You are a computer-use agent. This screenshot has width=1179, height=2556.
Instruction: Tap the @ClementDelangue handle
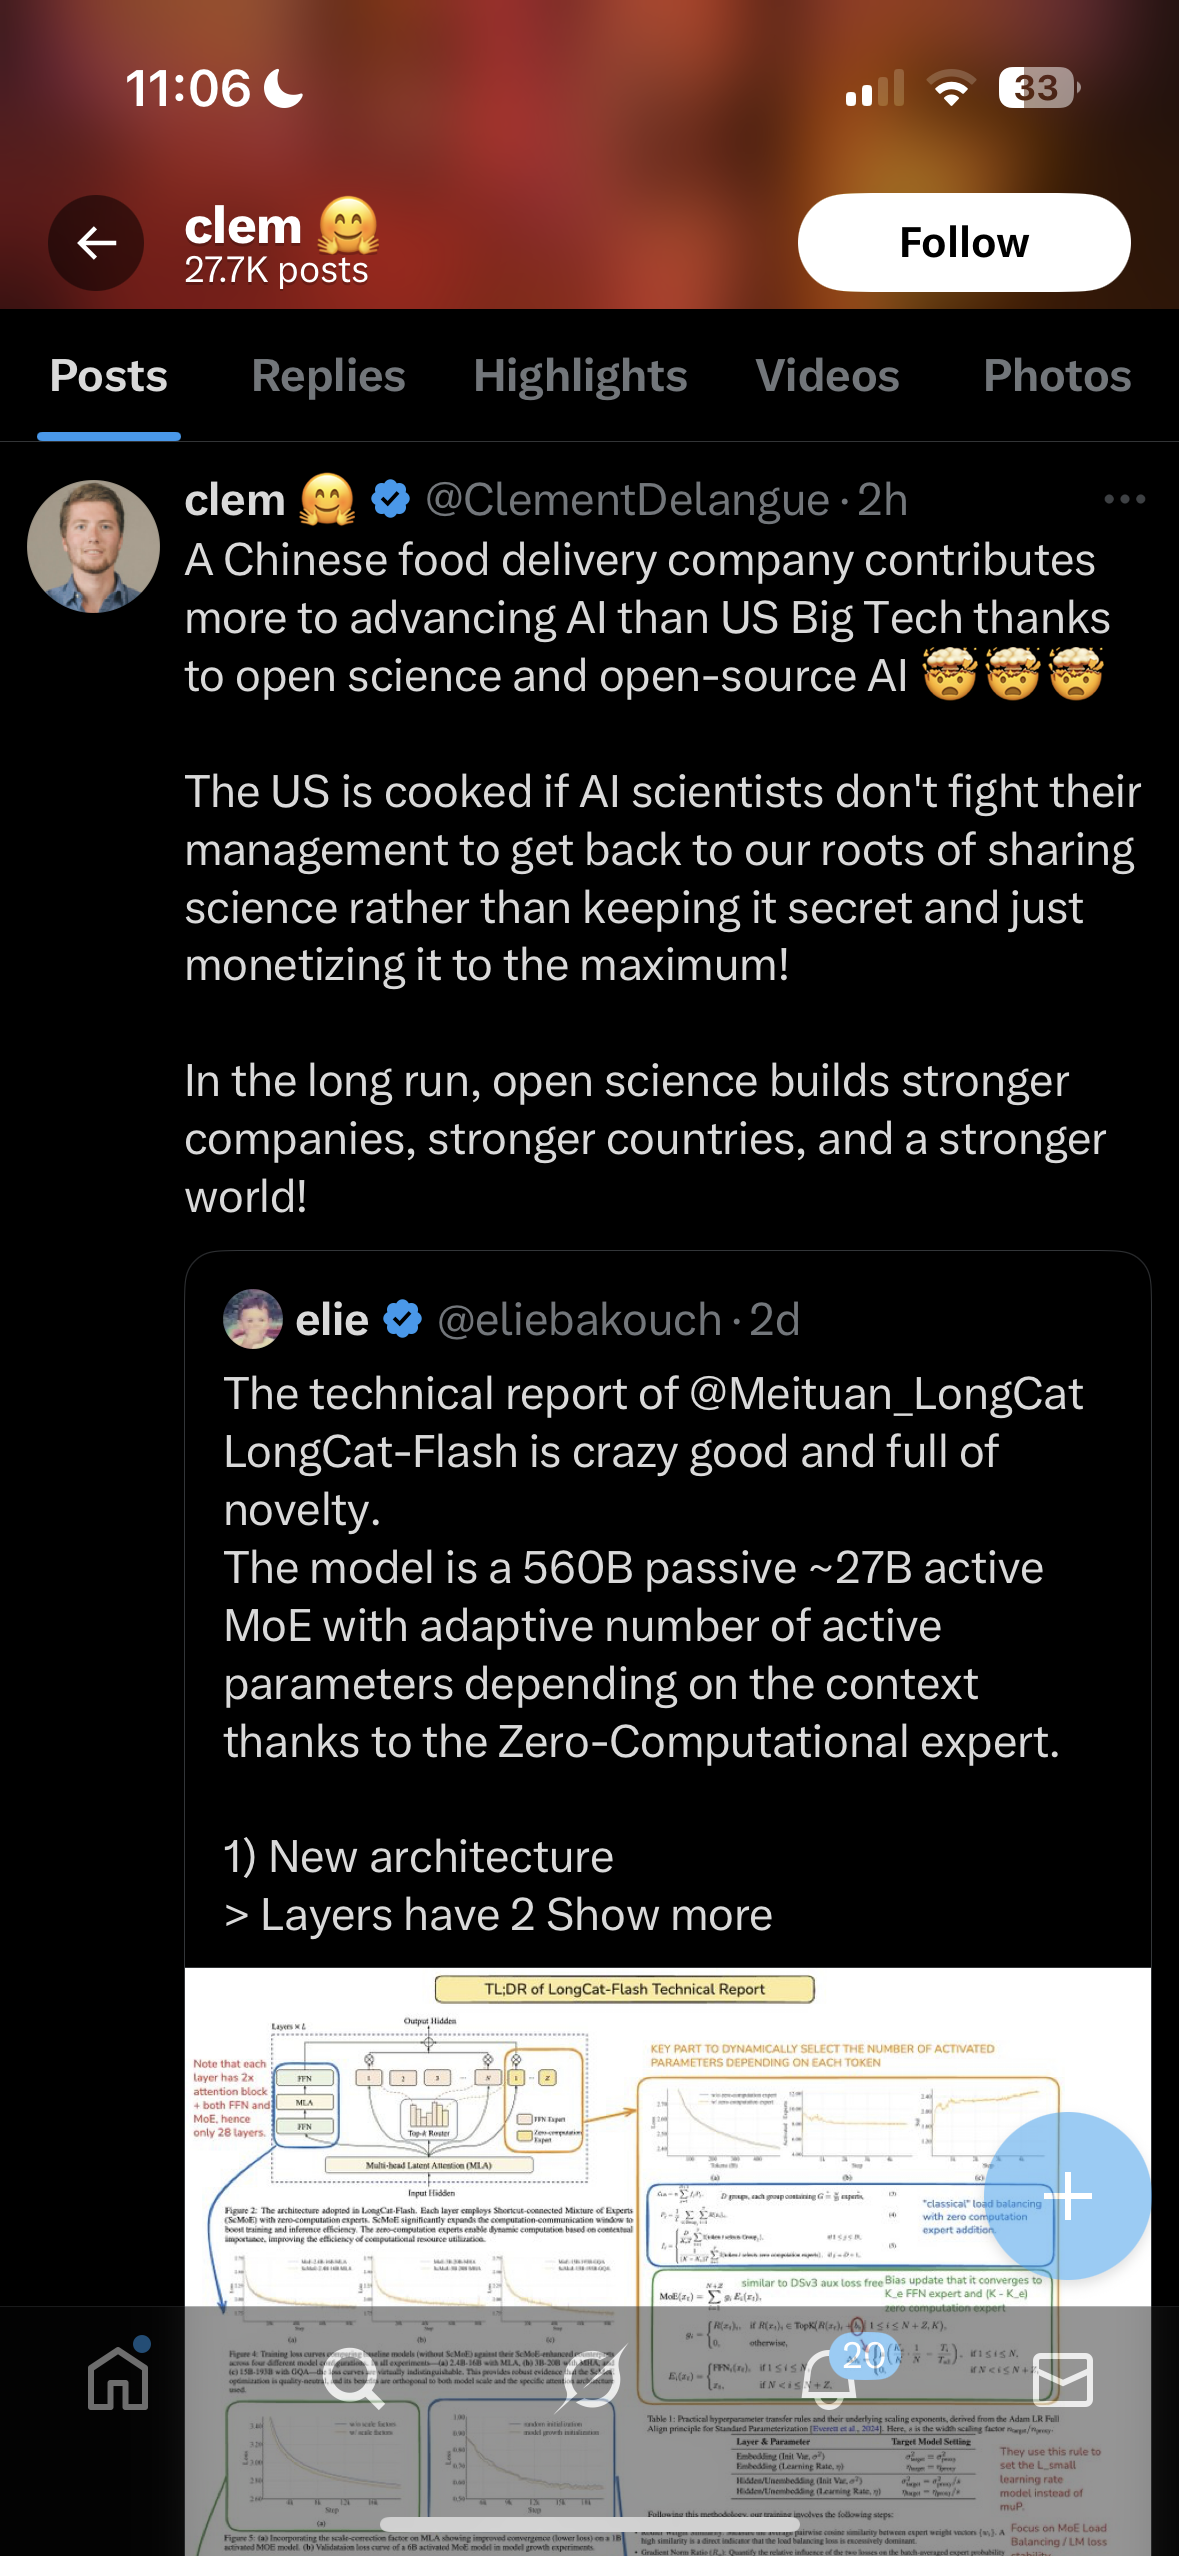(x=627, y=500)
